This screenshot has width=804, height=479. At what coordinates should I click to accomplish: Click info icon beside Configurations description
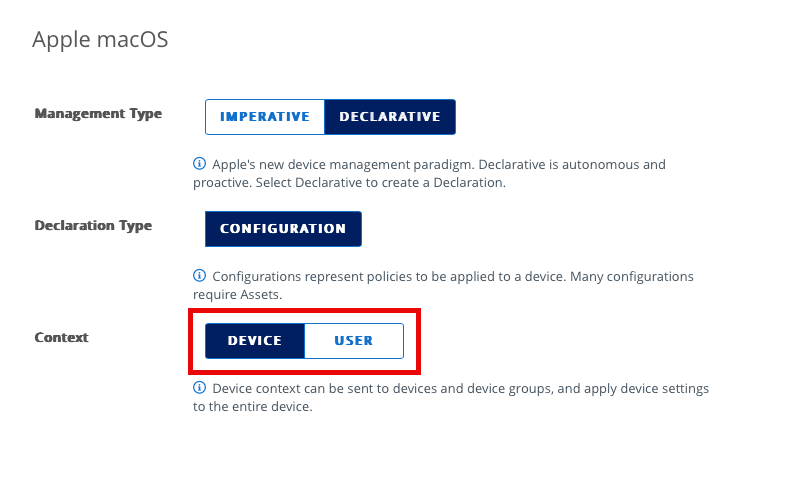tap(199, 275)
